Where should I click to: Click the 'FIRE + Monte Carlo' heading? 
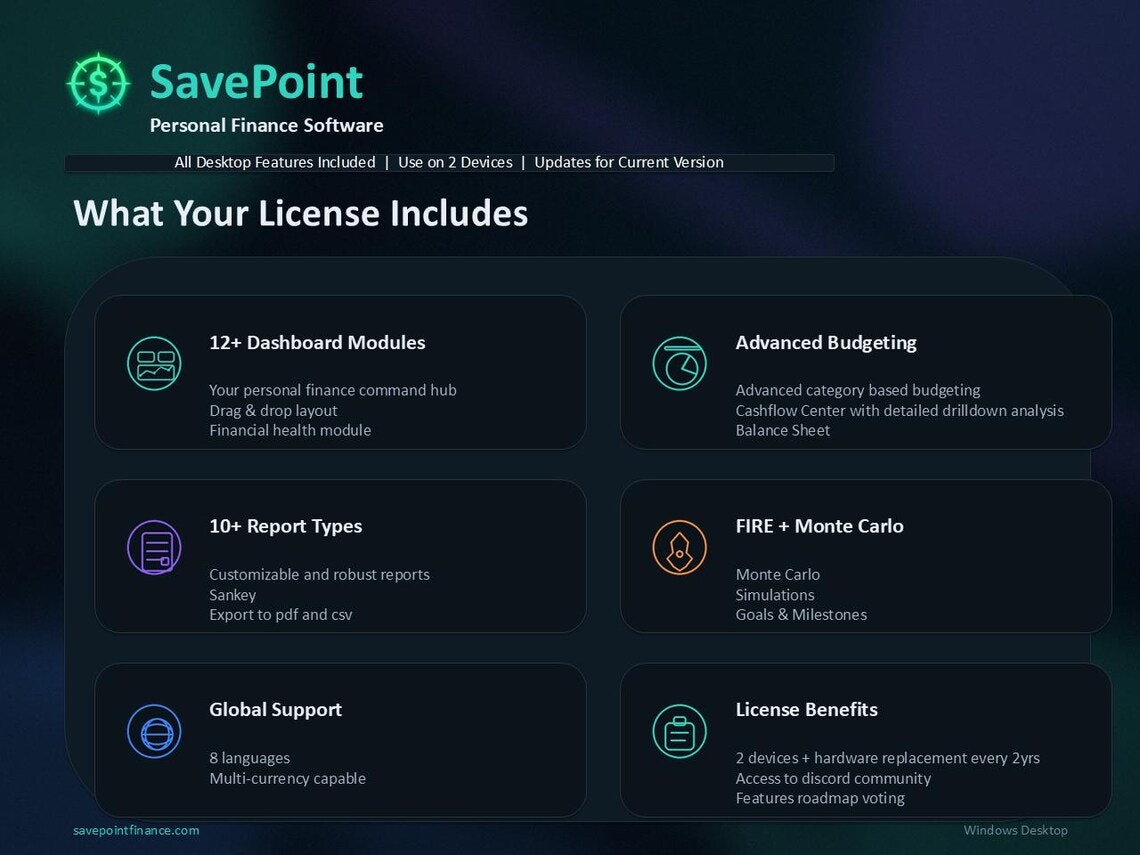tap(819, 526)
